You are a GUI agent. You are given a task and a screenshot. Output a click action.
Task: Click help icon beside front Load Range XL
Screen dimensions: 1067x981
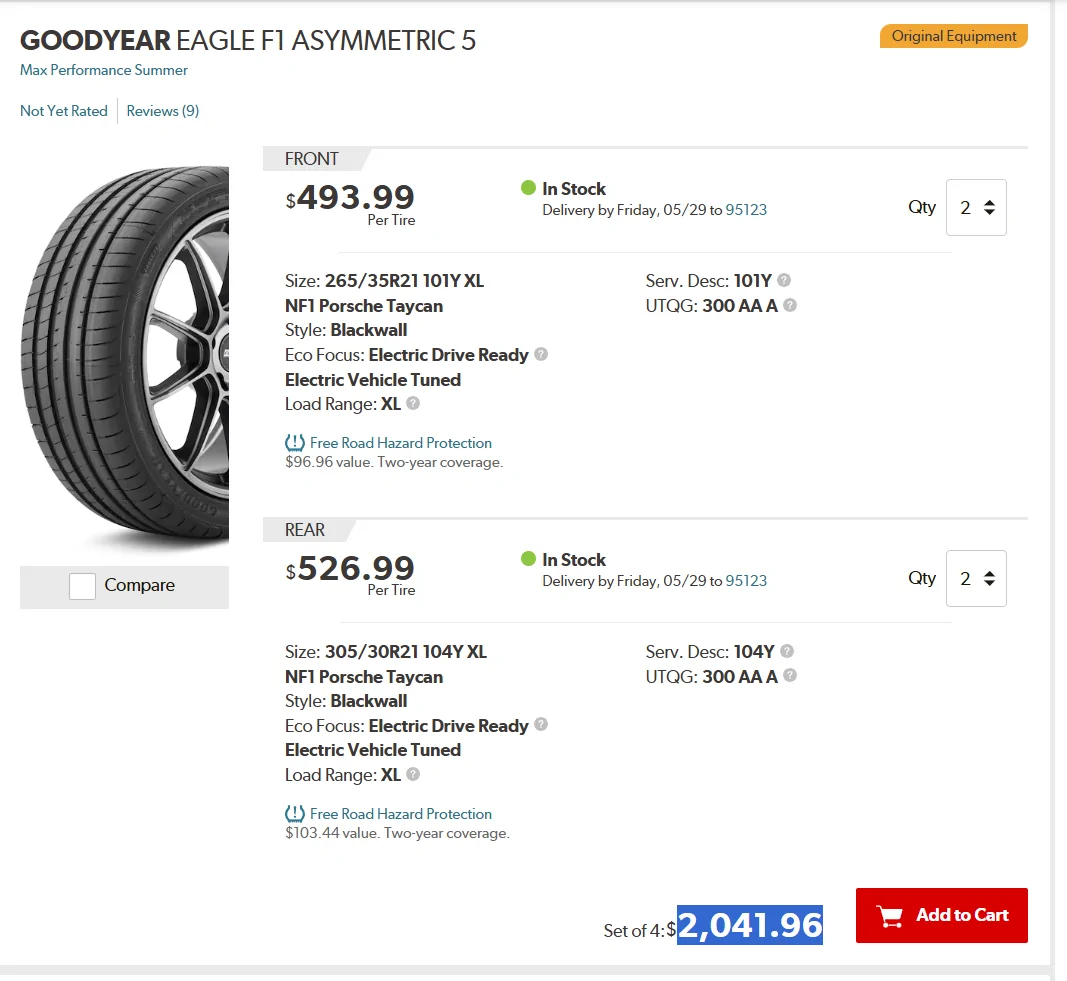(x=413, y=403)
